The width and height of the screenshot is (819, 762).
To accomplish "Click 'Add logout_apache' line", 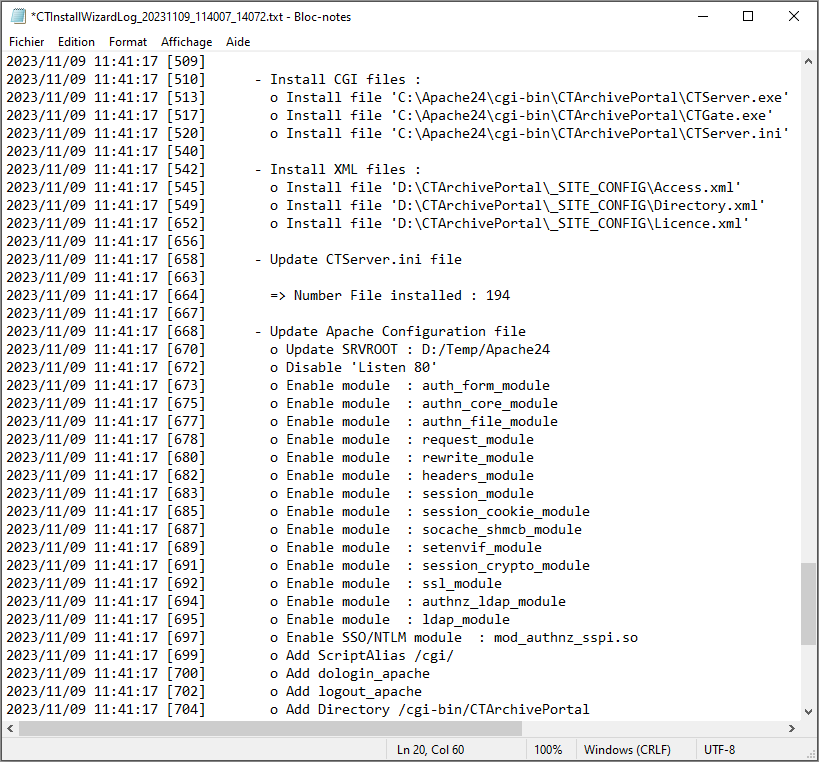I will (346, 692).
